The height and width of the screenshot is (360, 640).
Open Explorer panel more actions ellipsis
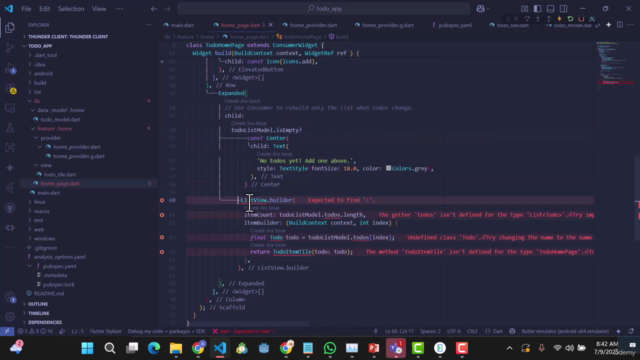point(148,25)
